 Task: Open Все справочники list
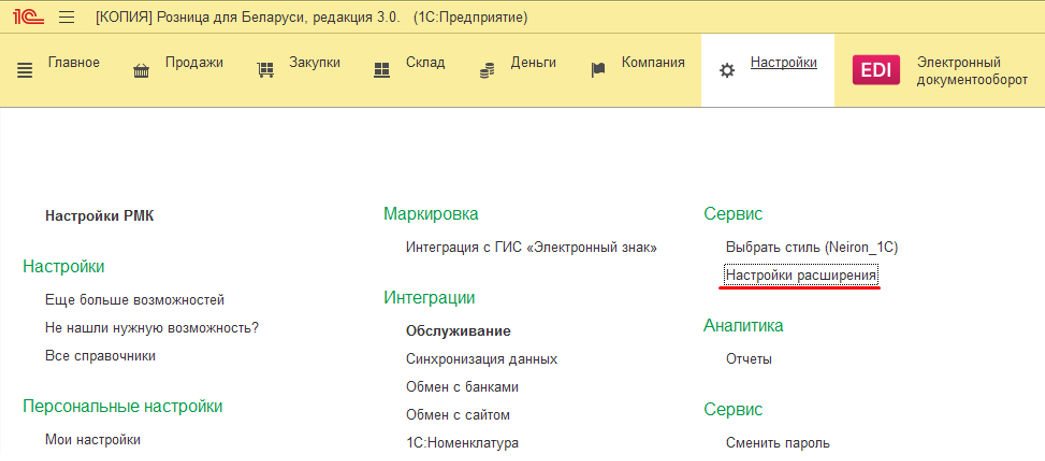[100, 355]
